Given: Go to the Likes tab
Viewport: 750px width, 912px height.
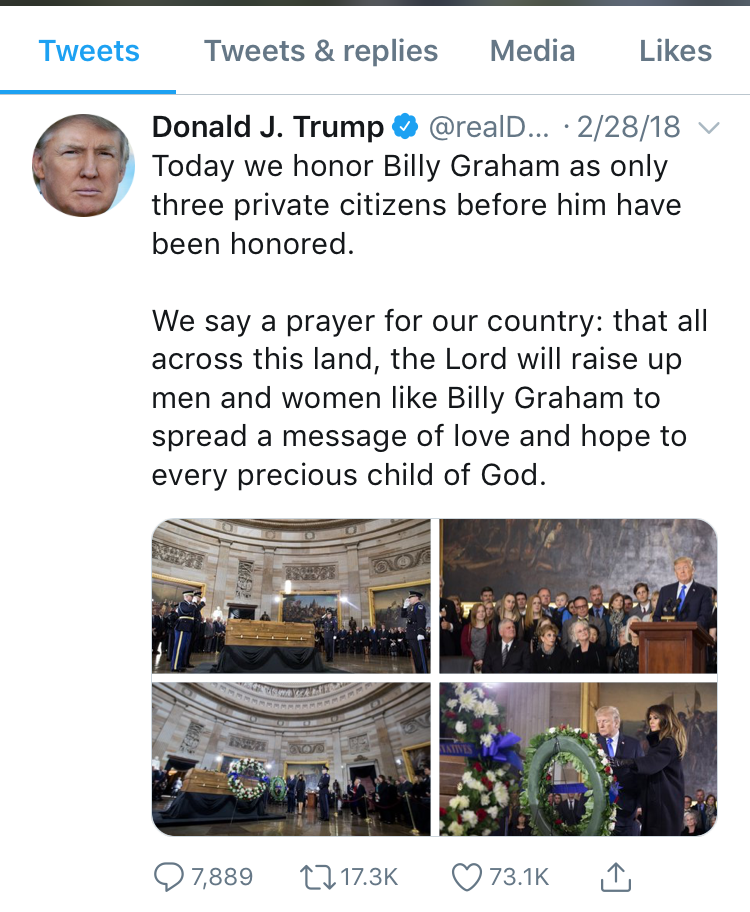Looking at the screenshot, I should pyautogui.click(x=676, y=51).
